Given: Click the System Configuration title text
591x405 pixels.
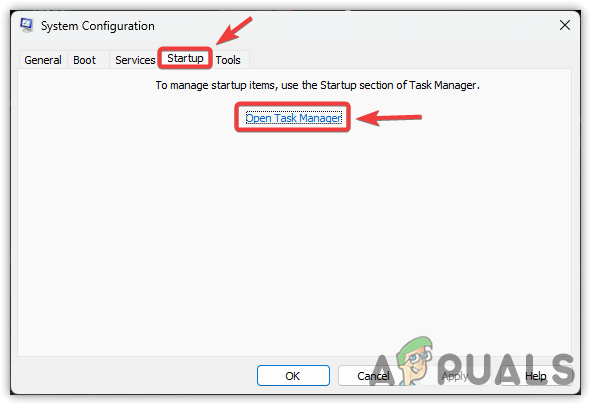Looking at the screenshot, I should coord(98,26).
